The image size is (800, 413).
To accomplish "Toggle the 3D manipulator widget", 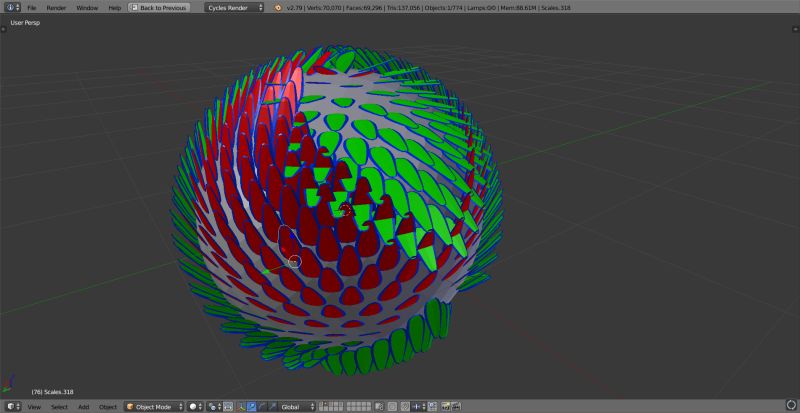I will tap(242, 406).
